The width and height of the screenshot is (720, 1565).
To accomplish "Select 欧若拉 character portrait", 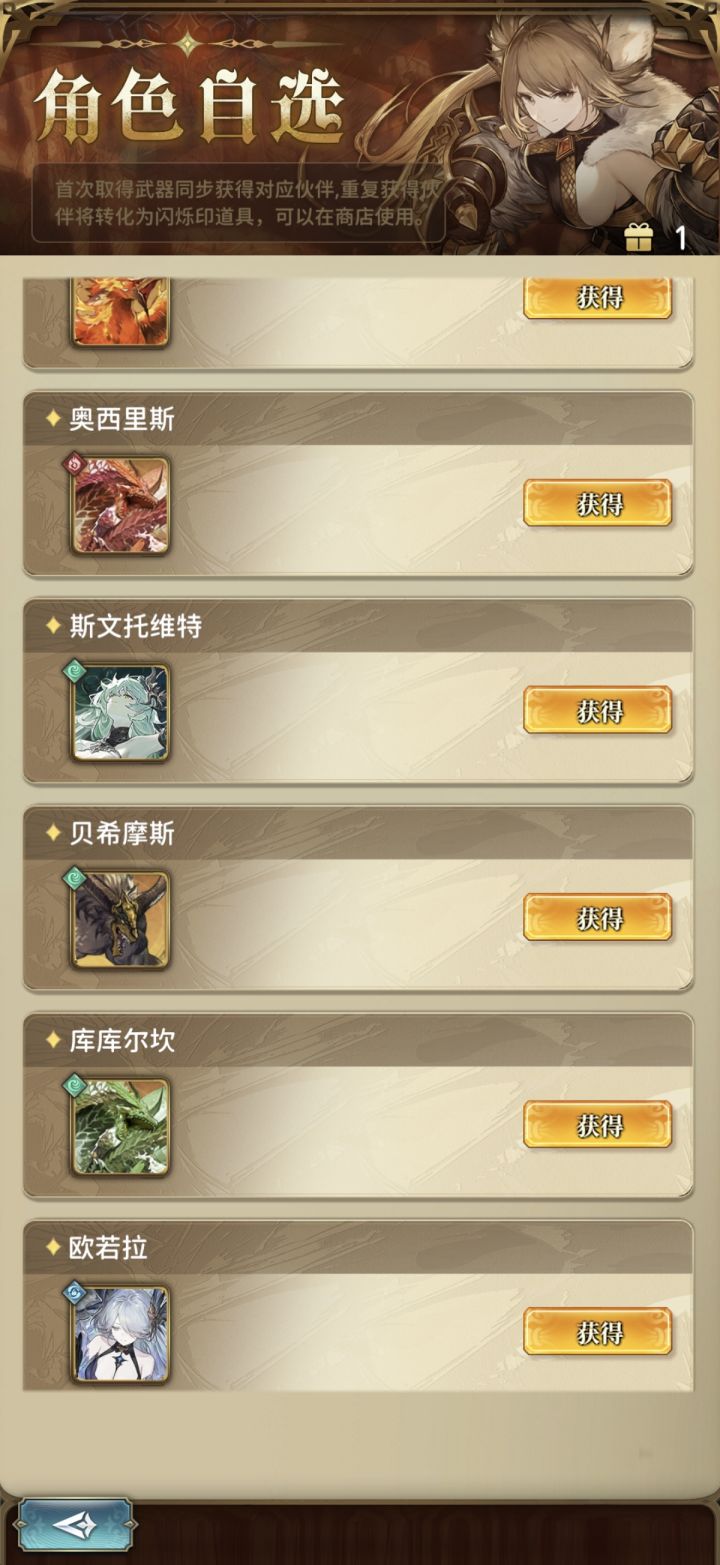I will point(120,1334).
